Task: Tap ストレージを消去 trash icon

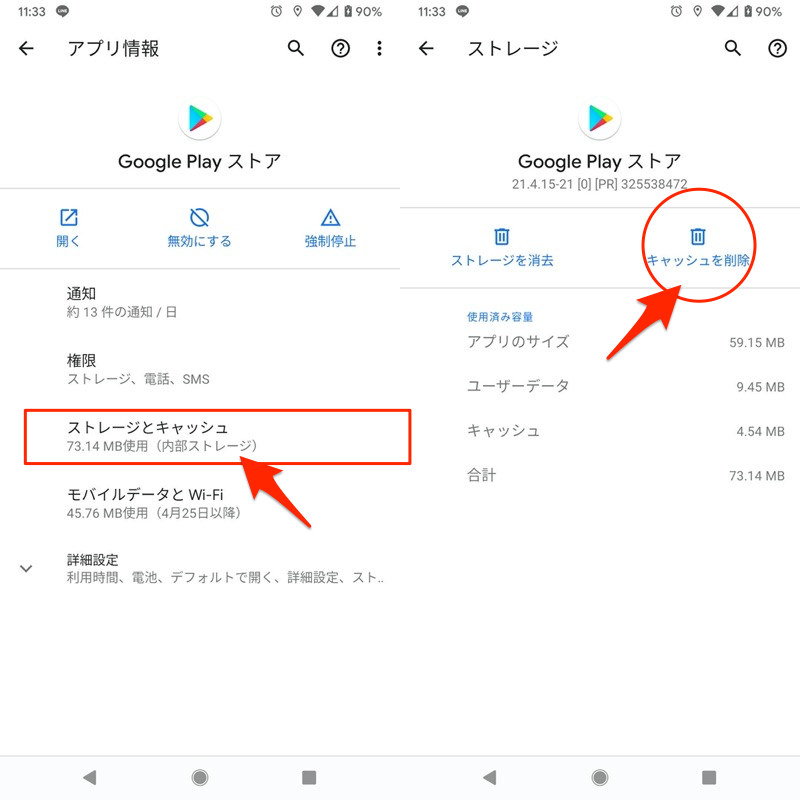Action: [502, 237]
